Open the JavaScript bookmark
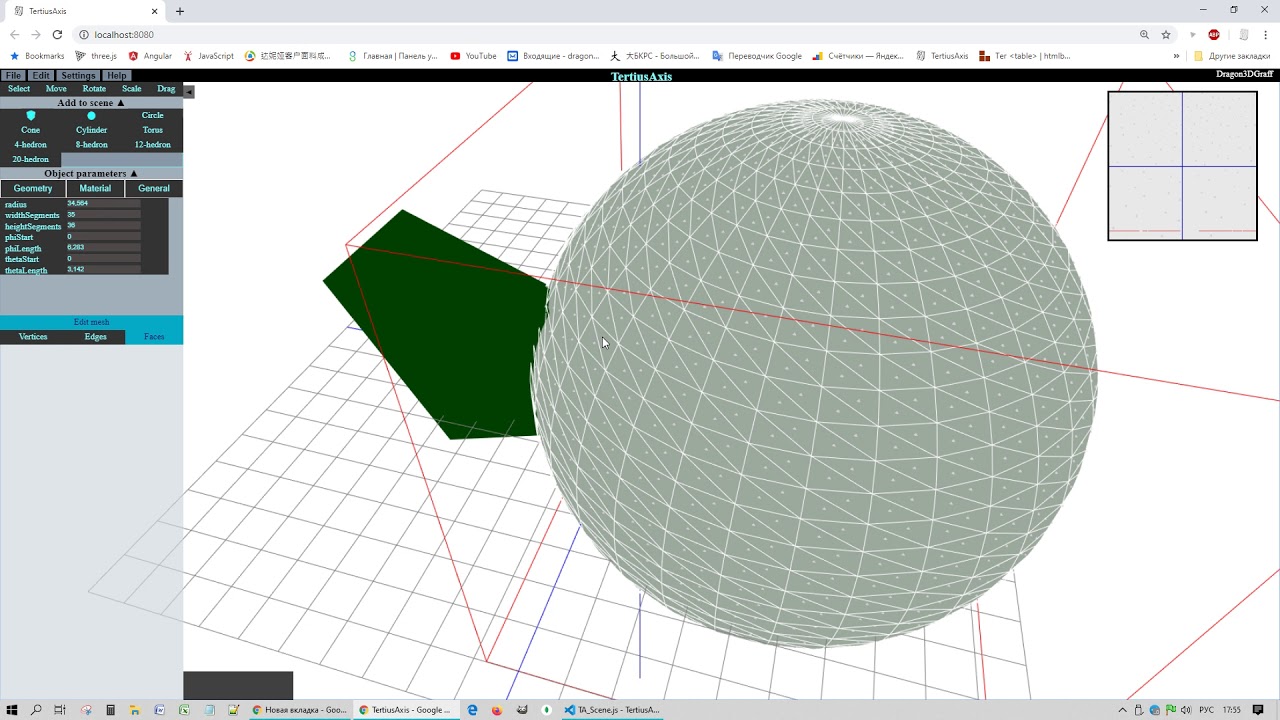Image resolution: width=1280 pixels, height=720 pixels. point(208,56)
